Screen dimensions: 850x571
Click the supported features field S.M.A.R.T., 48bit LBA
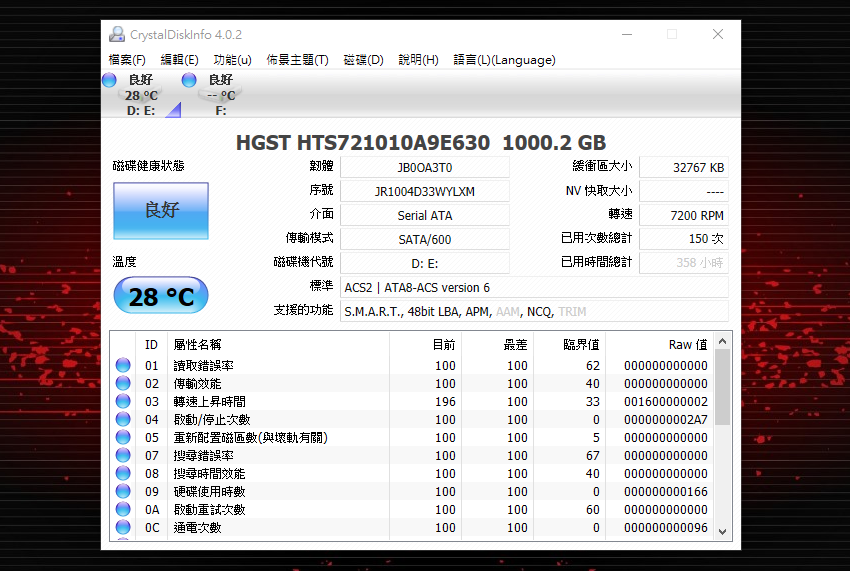point(534,311)
